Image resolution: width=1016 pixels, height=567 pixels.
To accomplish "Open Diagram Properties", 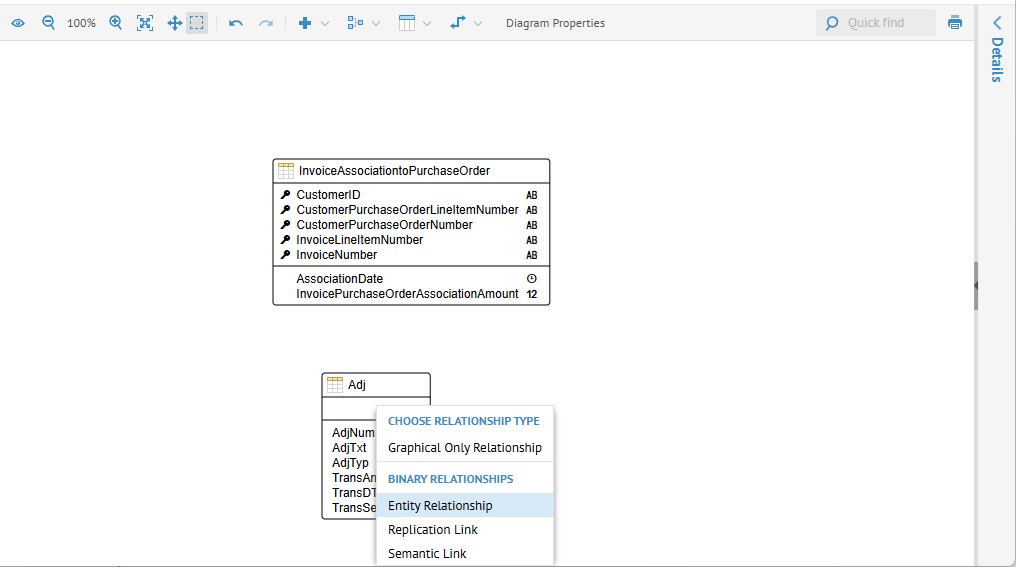I will [555, 23].
